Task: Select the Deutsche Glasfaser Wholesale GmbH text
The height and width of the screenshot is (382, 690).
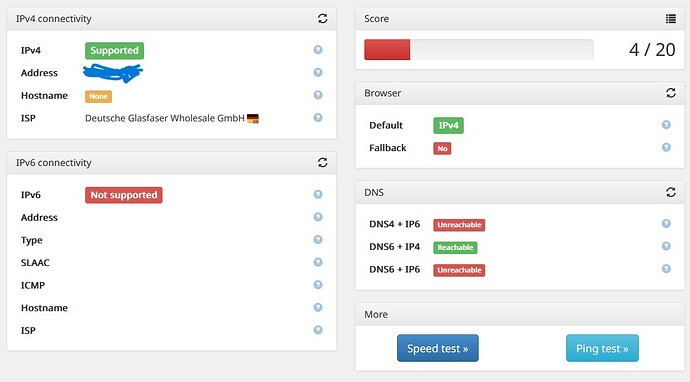Action: [x=165, y=118]
